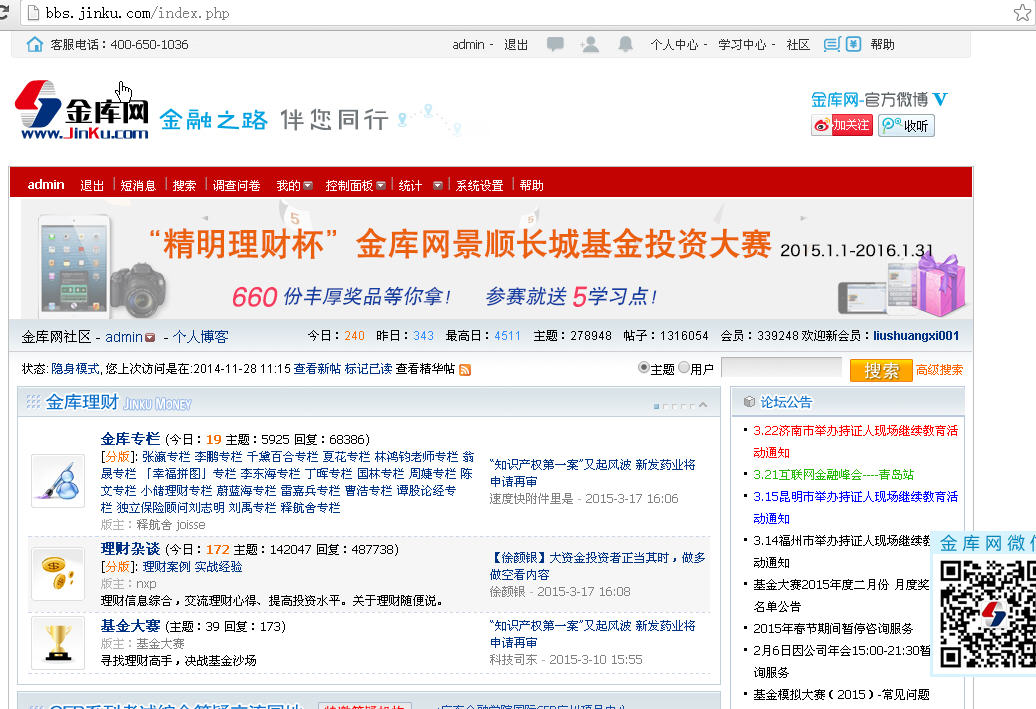
Task: Click the moderator name 释航舍
Action: [x=154, y=525]
